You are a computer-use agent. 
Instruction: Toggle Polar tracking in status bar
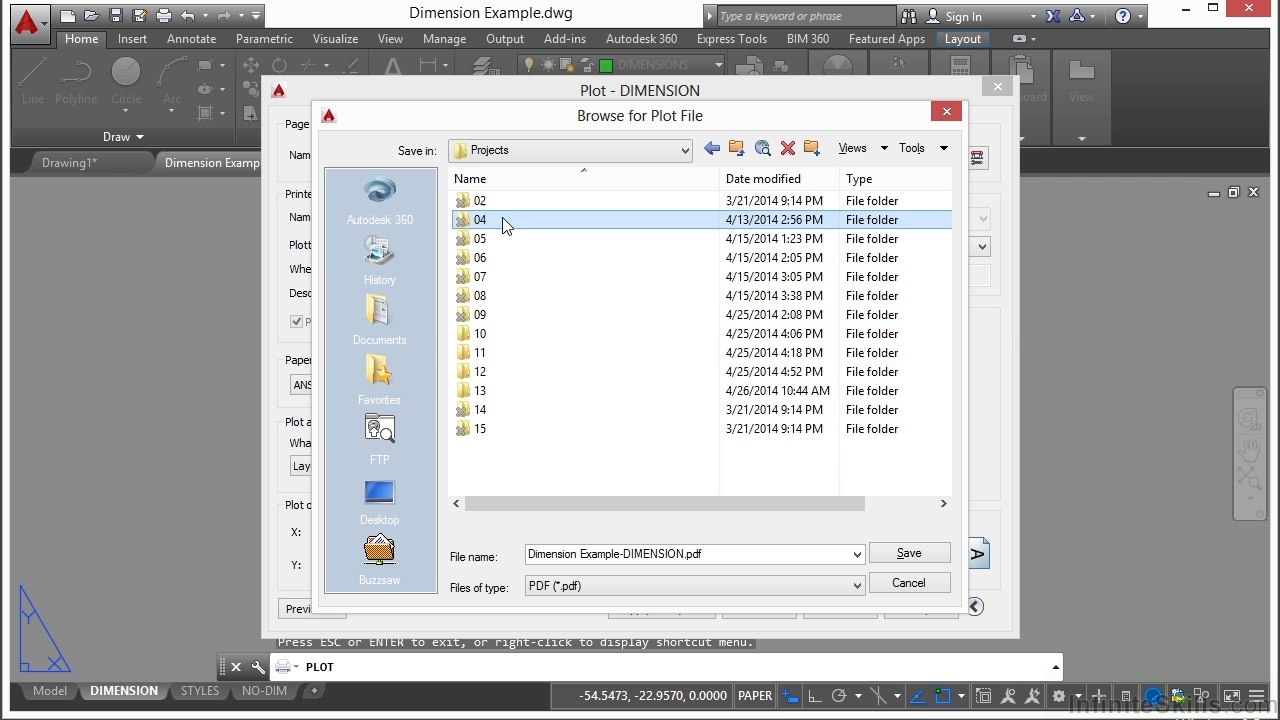click(839, 696)
